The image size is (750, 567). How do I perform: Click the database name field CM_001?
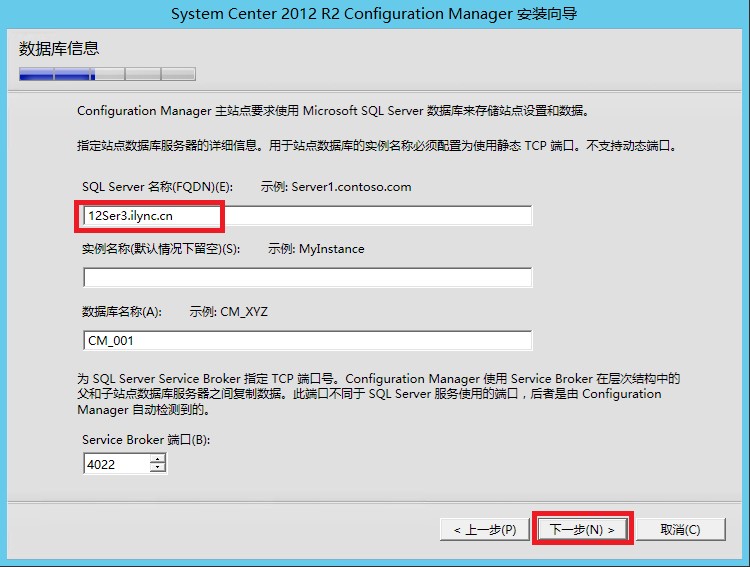[308, 341]
